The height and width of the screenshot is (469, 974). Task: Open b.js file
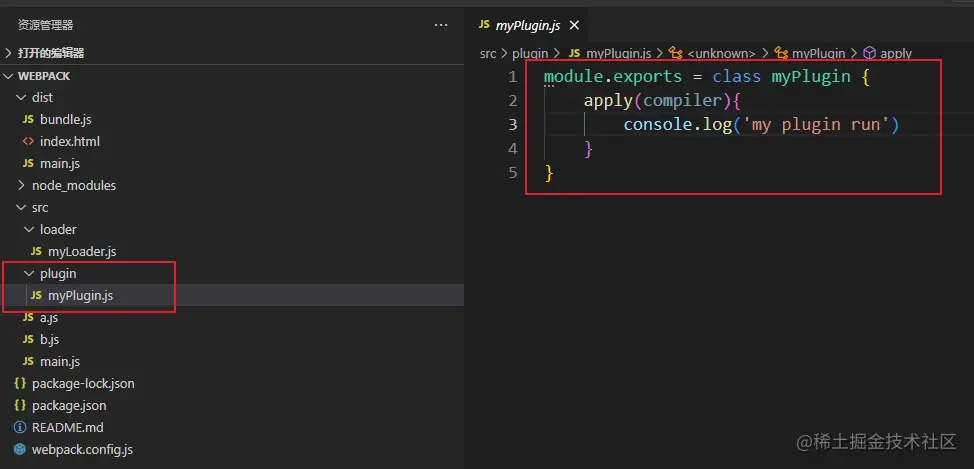pos(232,340)
